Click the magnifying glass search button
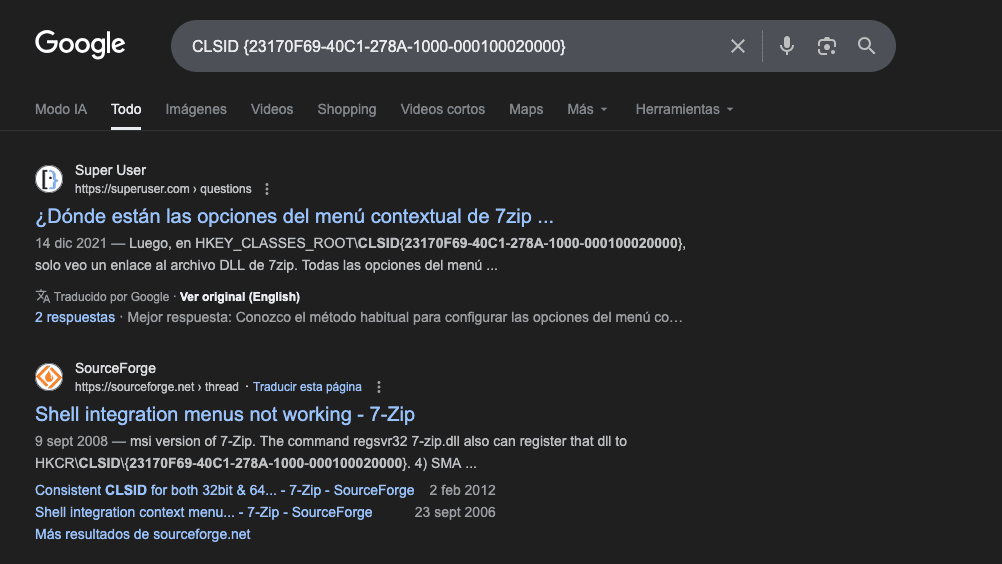The image size is (1002, 564). [x=866, y=46]
